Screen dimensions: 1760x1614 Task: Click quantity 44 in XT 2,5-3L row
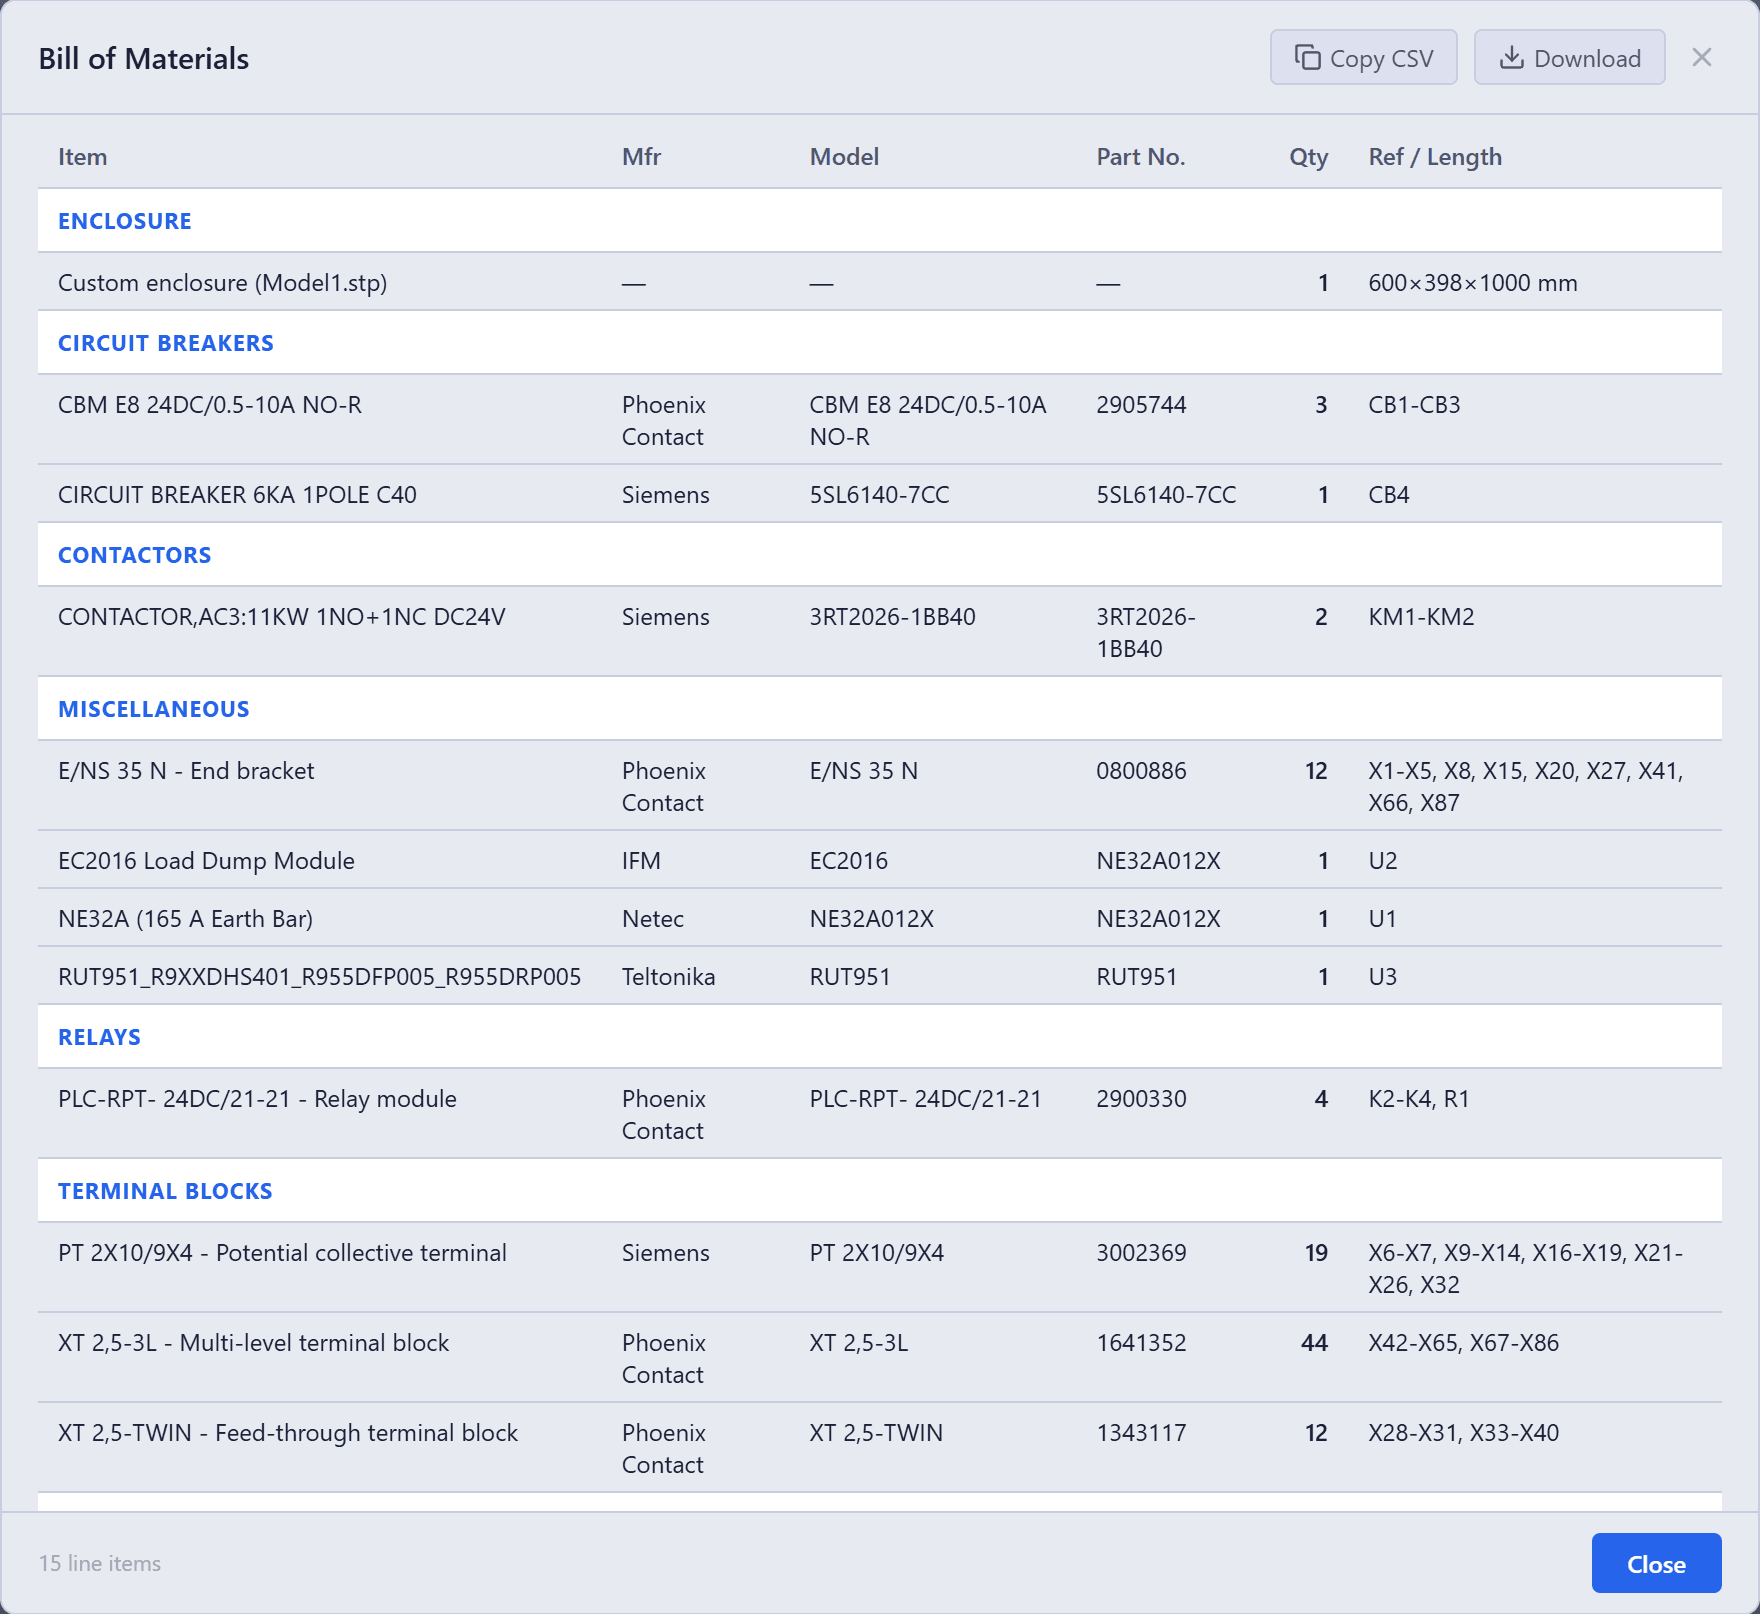pos(1314,1343)
